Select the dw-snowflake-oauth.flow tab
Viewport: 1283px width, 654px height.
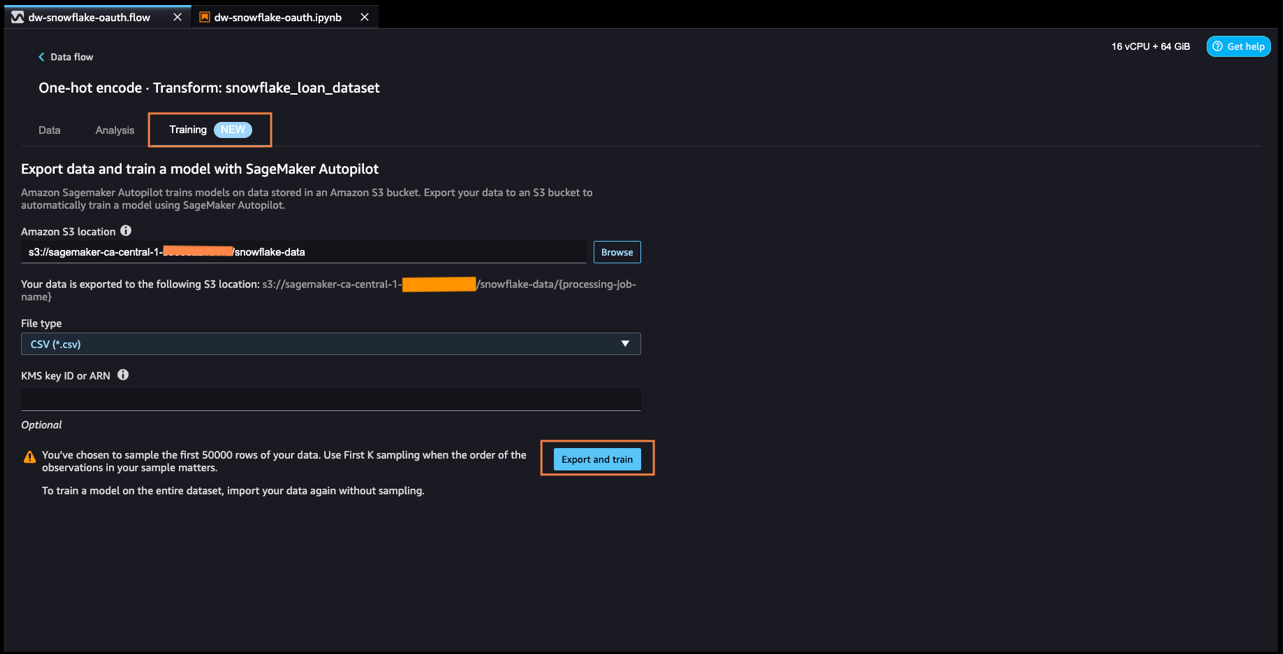pos(96,17)
